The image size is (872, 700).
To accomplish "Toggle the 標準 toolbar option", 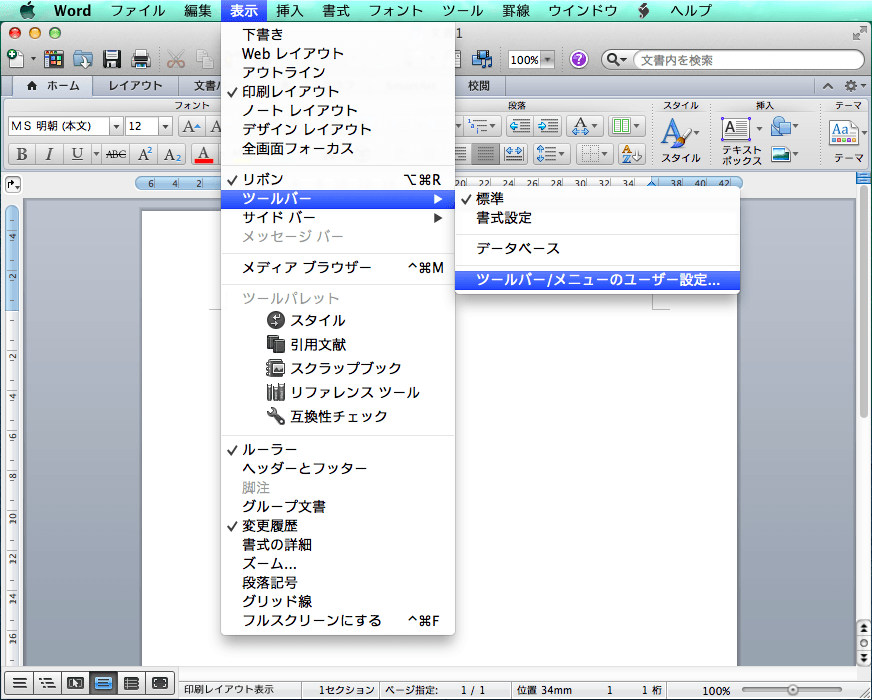I will (x=597, y=198).
